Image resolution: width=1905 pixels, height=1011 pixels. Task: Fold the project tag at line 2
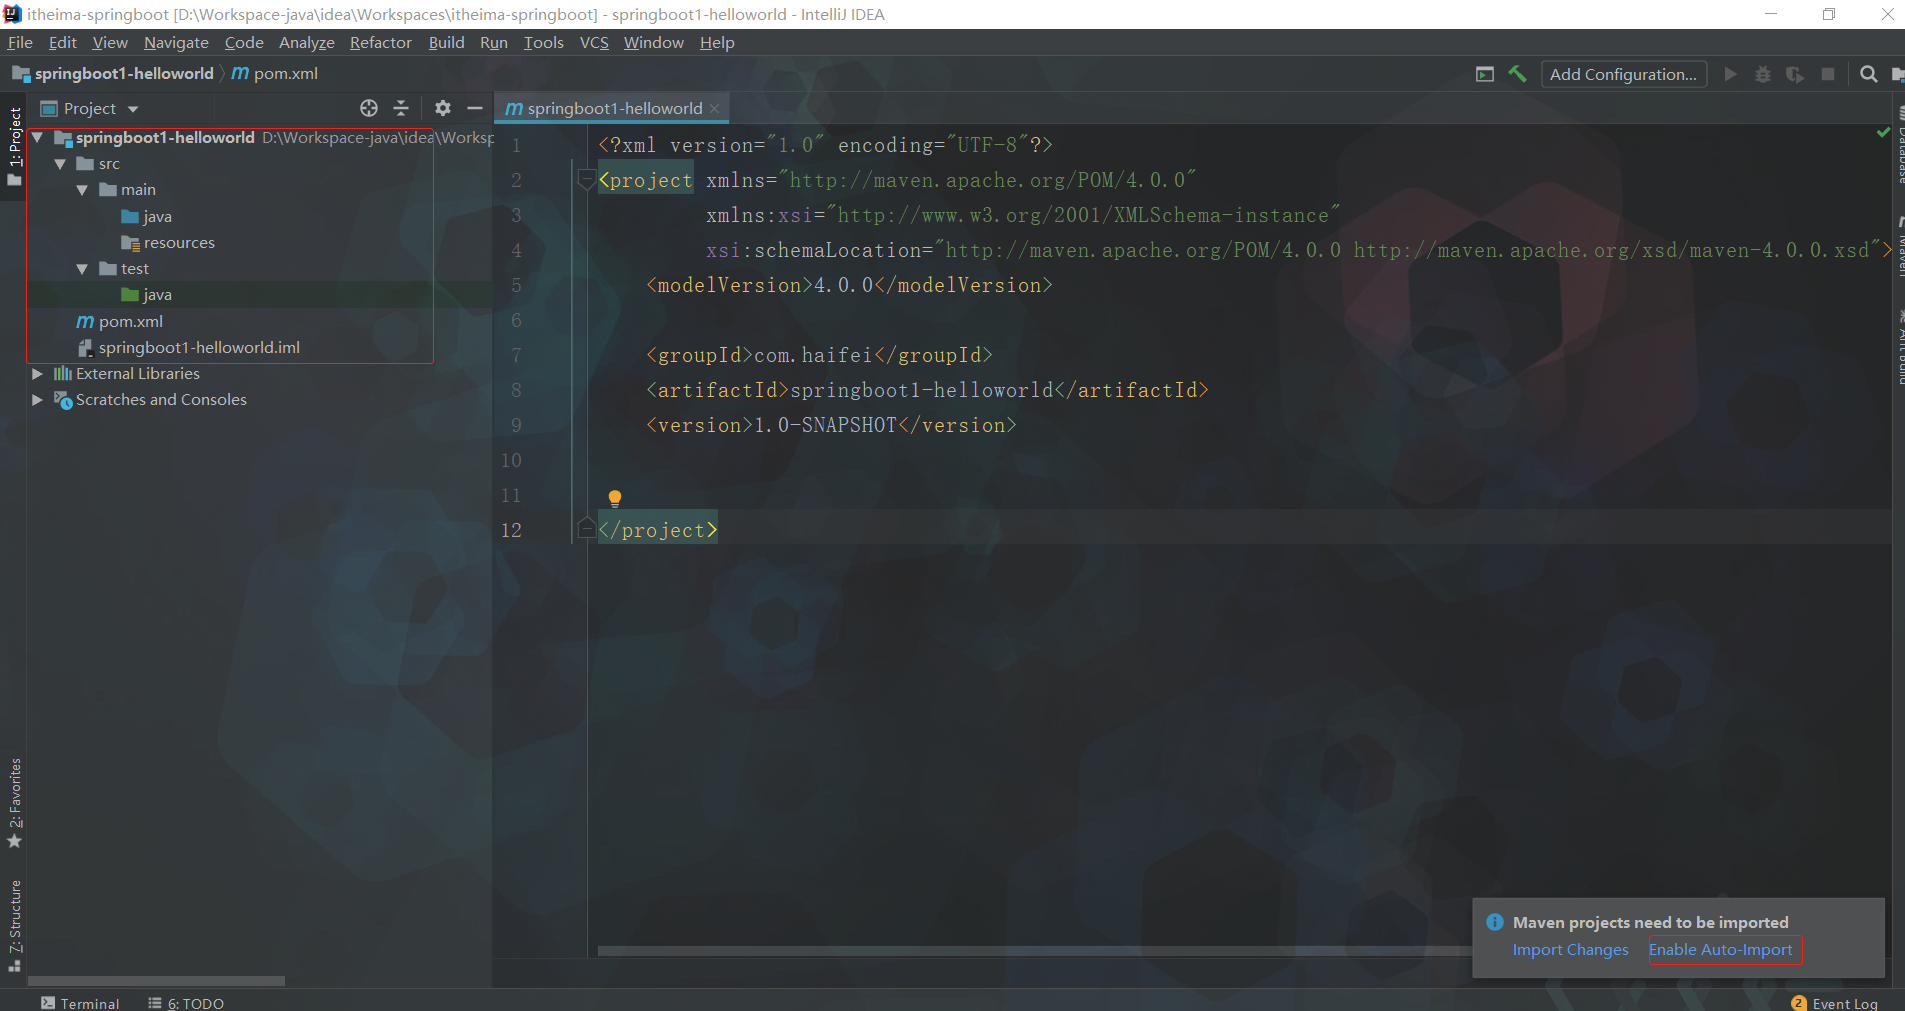[587, 180]
